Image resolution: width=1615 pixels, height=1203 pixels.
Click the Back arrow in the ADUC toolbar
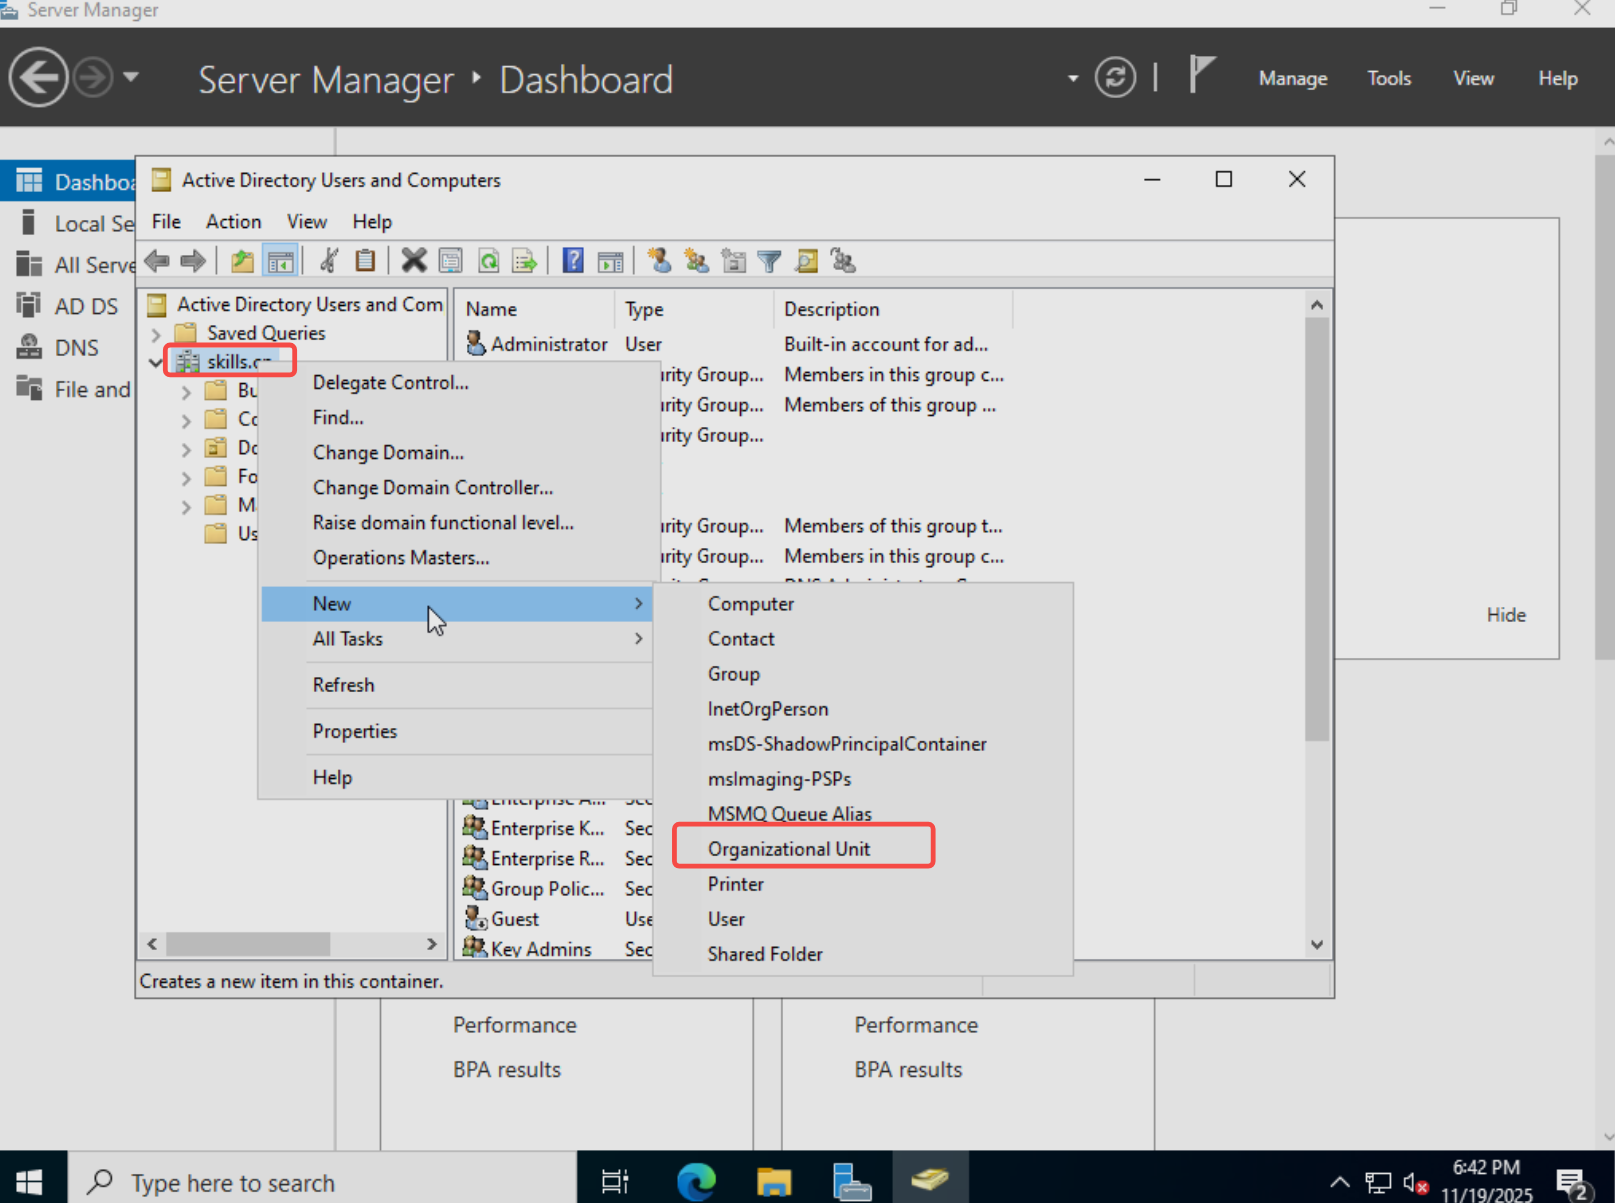tap(157, 262)
